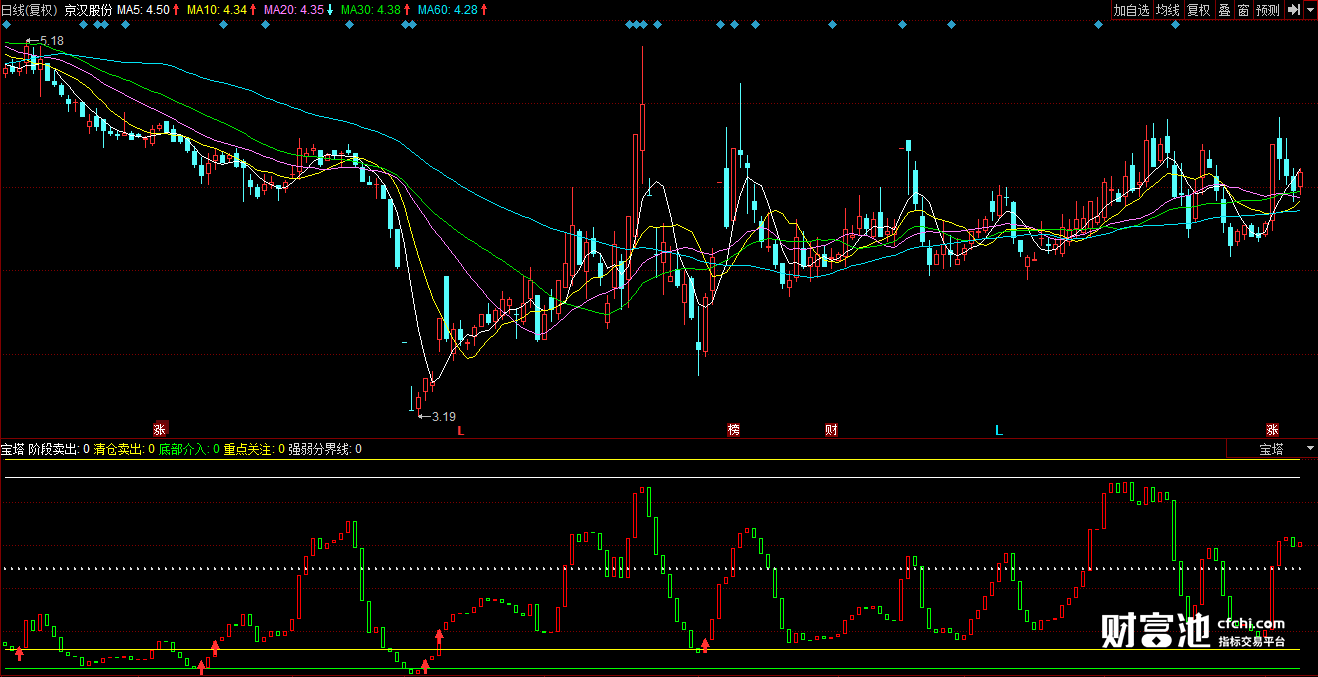Add stock via 加自选 button
Screen dimensions: 1318x677
(x=1131, y=10)
